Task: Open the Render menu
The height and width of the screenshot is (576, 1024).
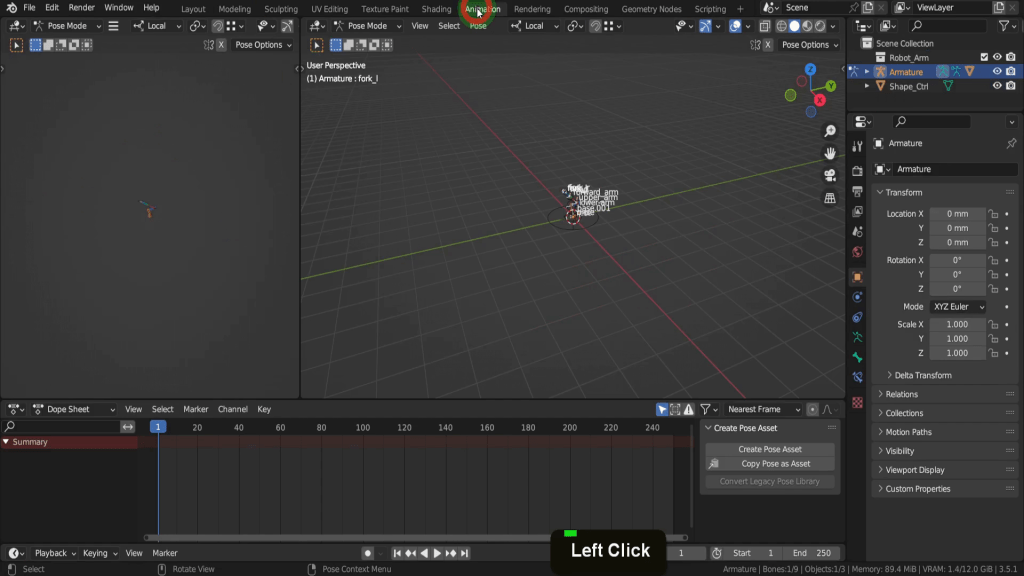Action: point(82,8)
